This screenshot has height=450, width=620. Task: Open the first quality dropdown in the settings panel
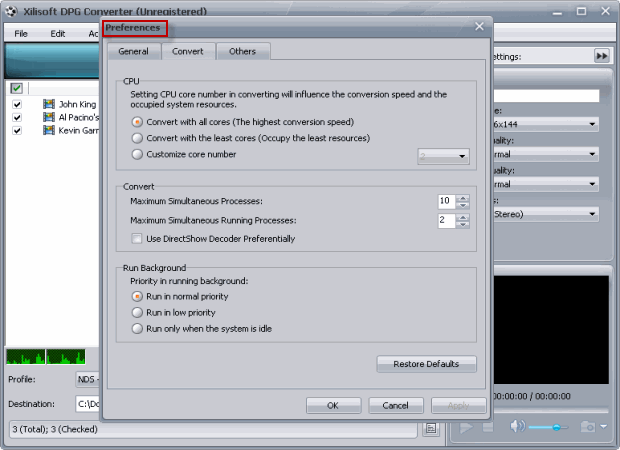546,154
